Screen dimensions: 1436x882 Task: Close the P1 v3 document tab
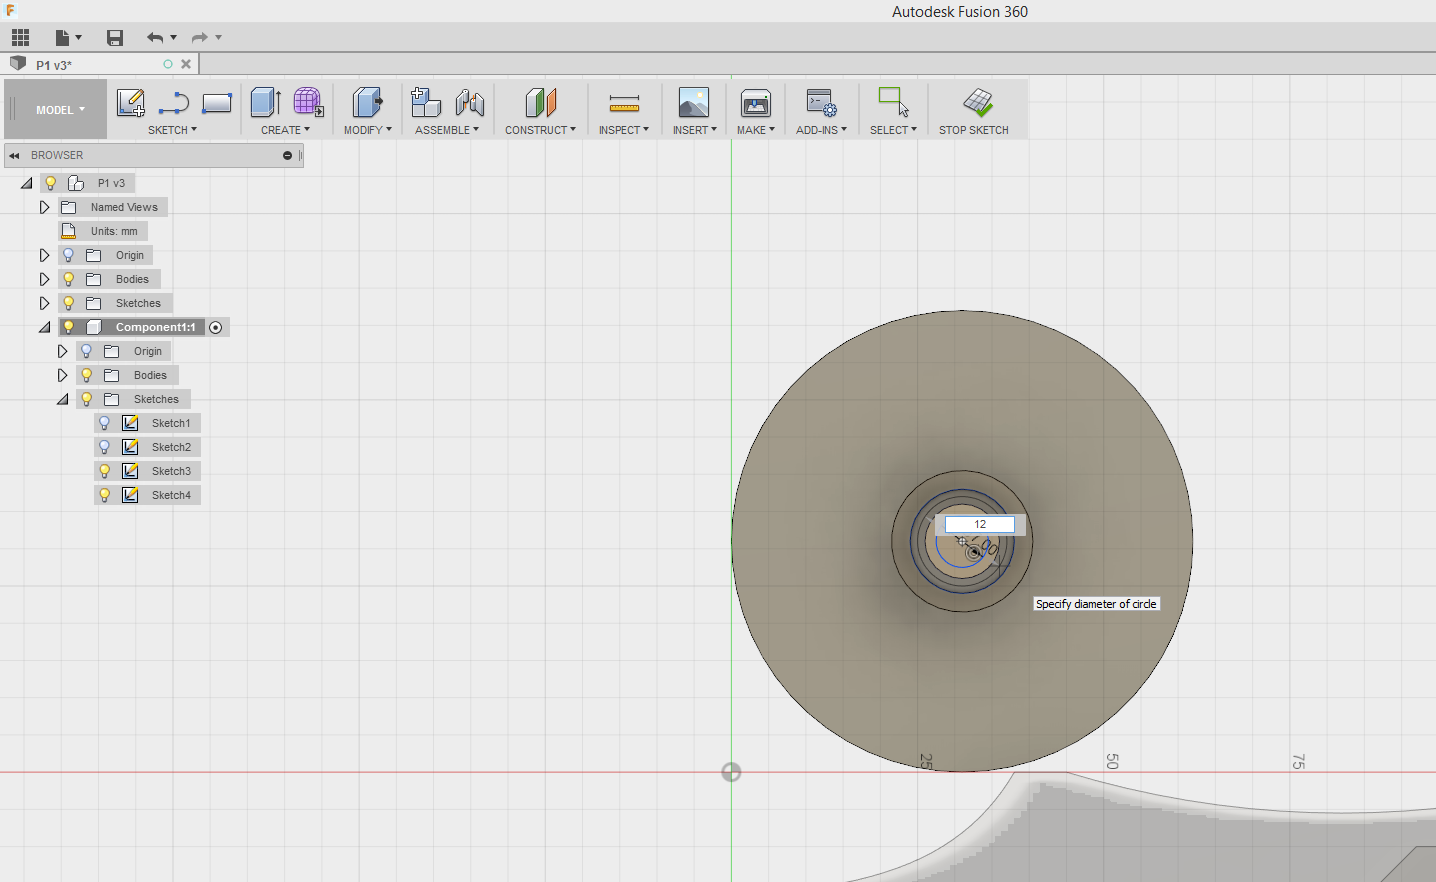click(186, 64)
